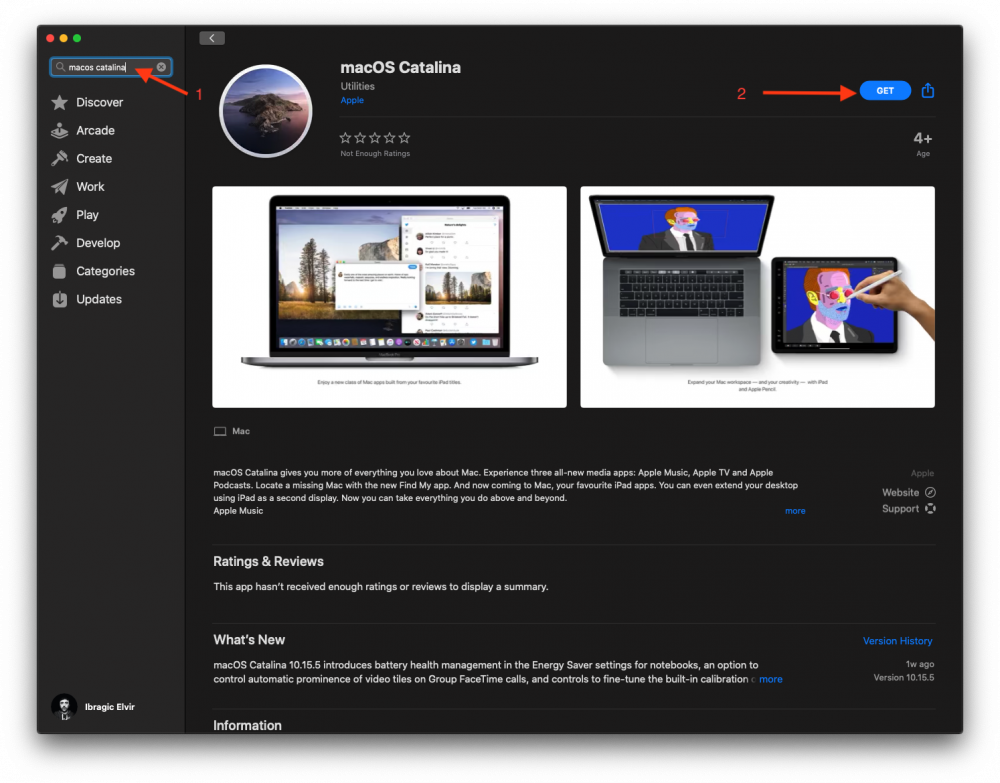The width and height of the screenshot is (1000, 783).
Task: Select the Work sidebar label
Action: coord(90,187)
